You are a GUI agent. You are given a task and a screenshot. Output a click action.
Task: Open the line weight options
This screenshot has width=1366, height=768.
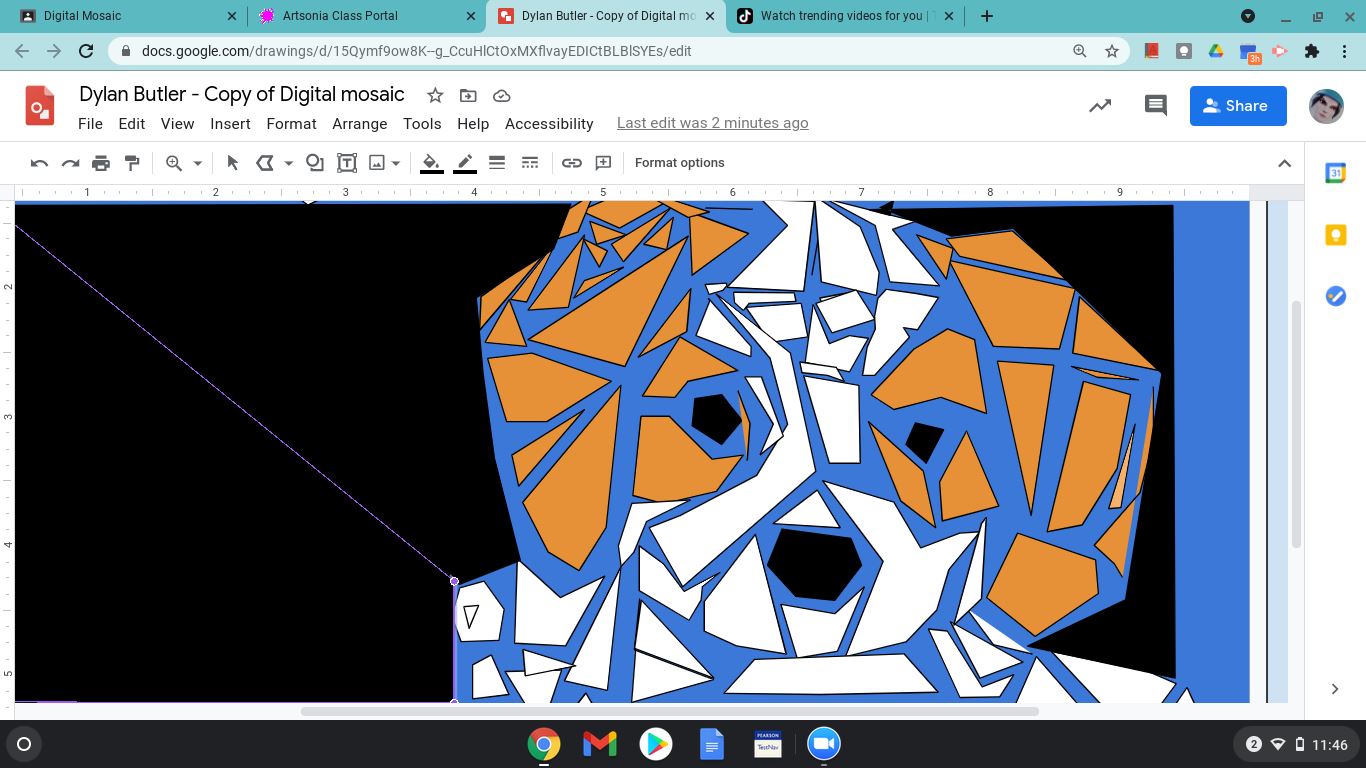pyautogui.click(x=497, y=163)
